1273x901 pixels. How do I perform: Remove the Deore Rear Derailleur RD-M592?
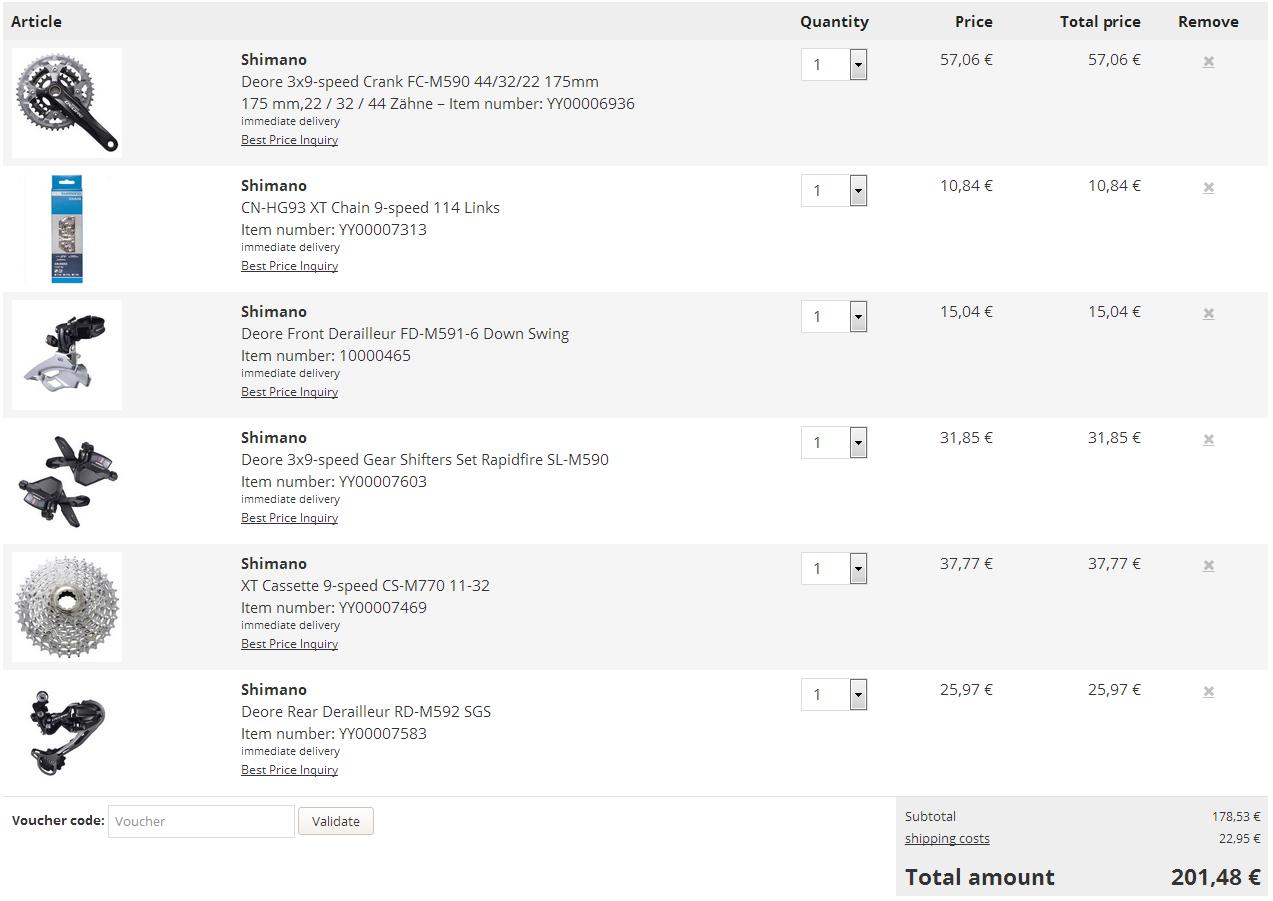pyautogui.click(x=1208, y=692)
